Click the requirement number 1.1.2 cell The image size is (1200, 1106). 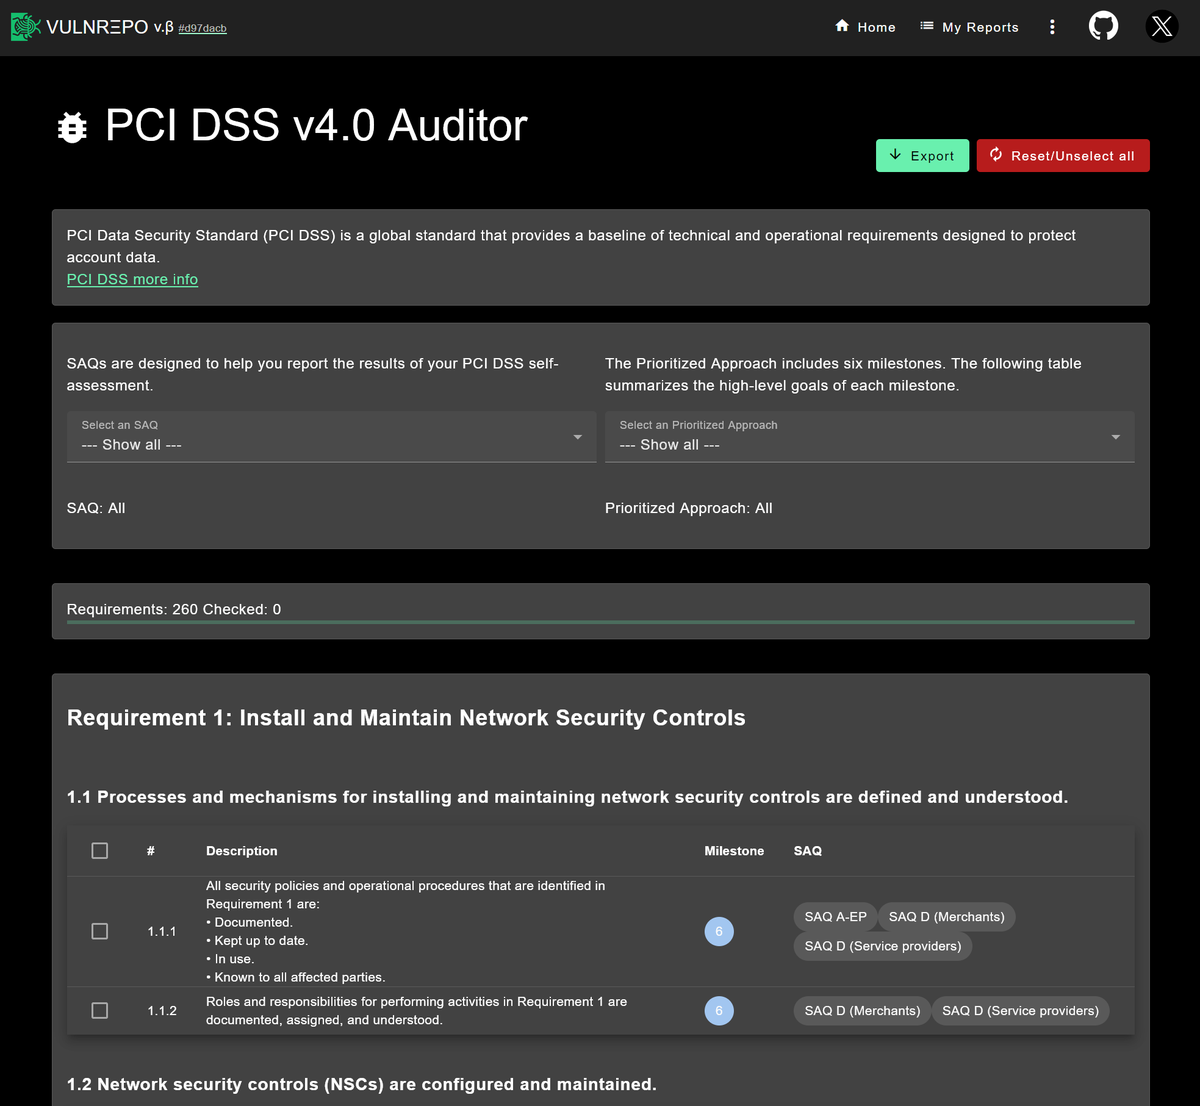(x=162, y=1011)
